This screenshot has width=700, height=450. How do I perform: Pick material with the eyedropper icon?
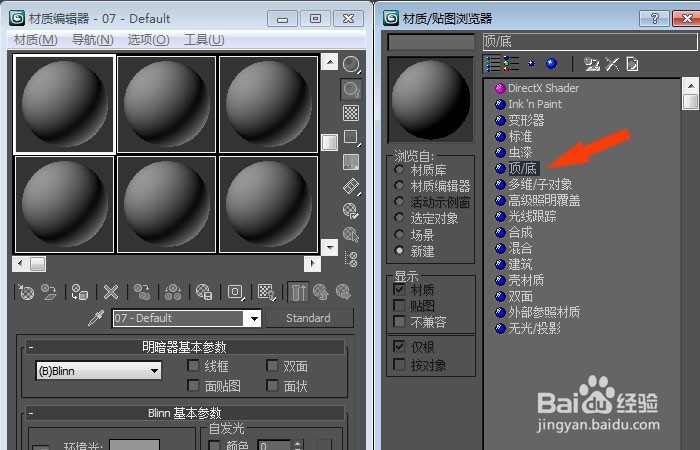coord(96,318)
